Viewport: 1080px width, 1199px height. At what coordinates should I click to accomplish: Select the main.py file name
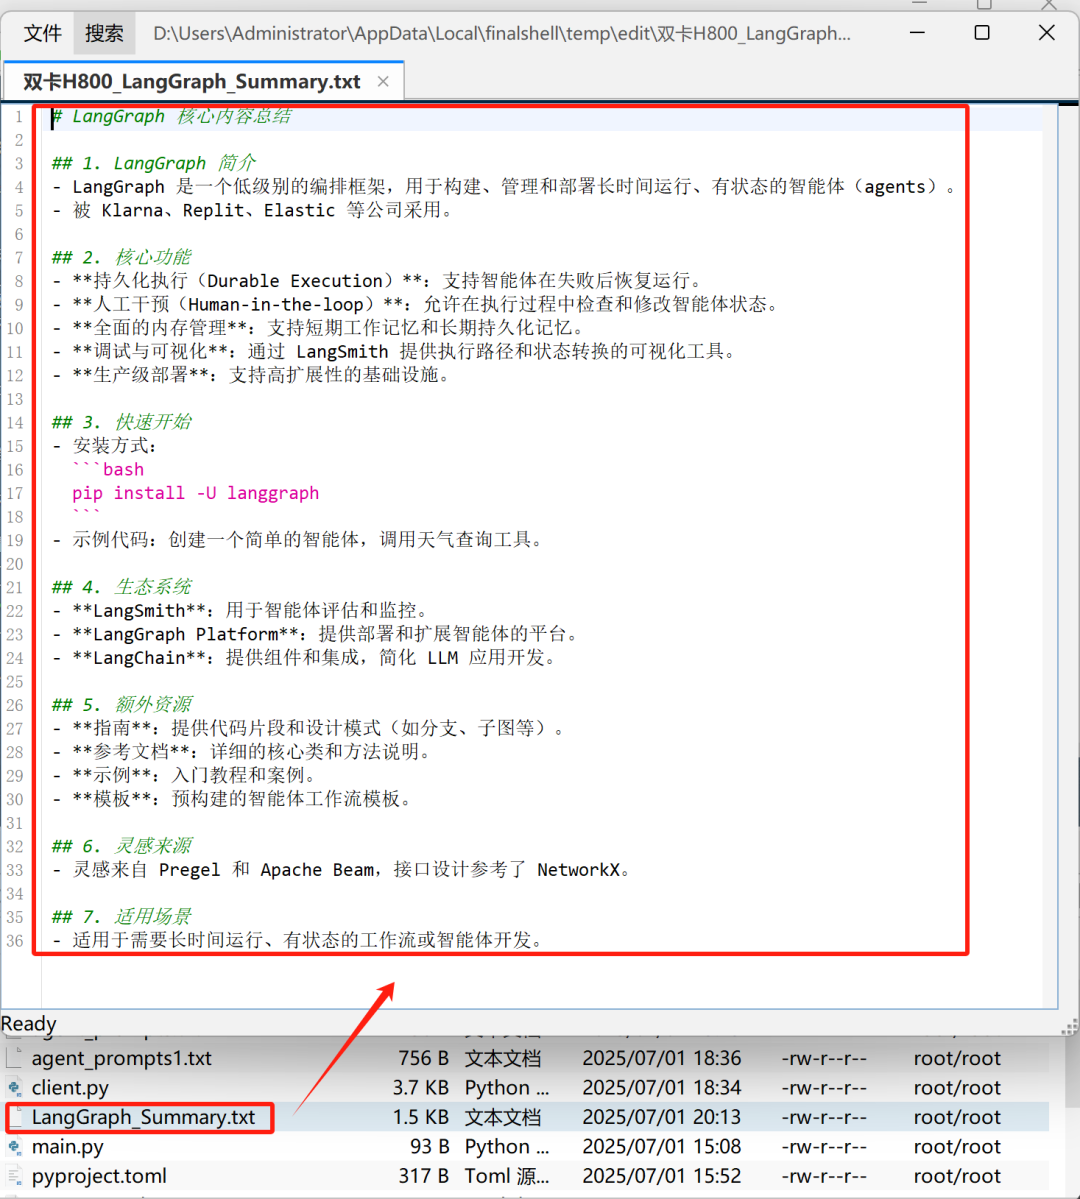coord(67,1146)
